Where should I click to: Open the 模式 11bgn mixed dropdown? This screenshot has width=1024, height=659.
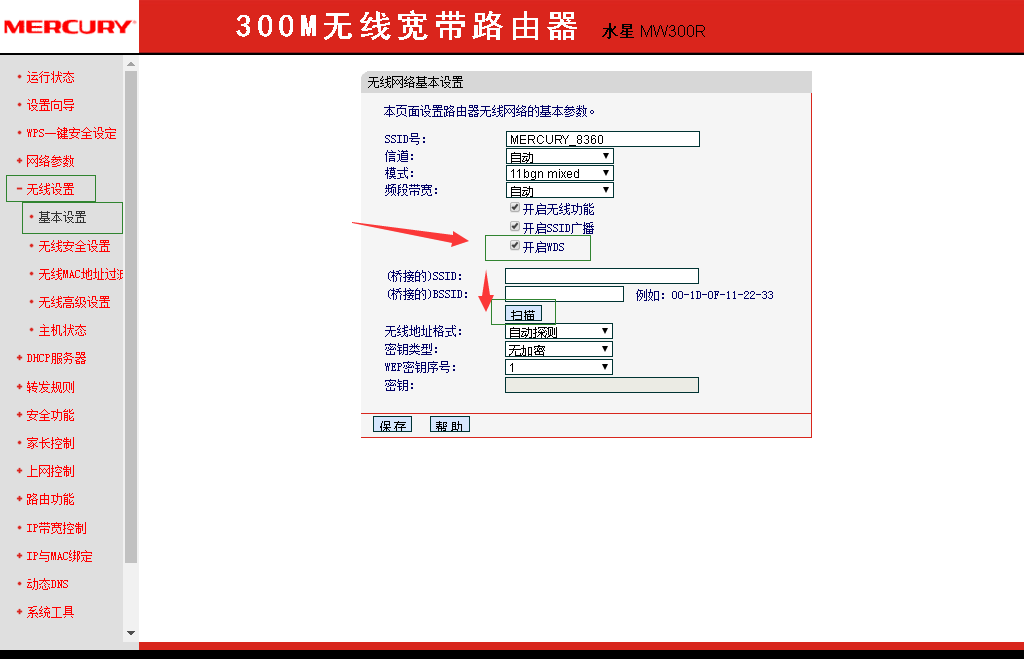pyautogui.click(x=560, y=173)
